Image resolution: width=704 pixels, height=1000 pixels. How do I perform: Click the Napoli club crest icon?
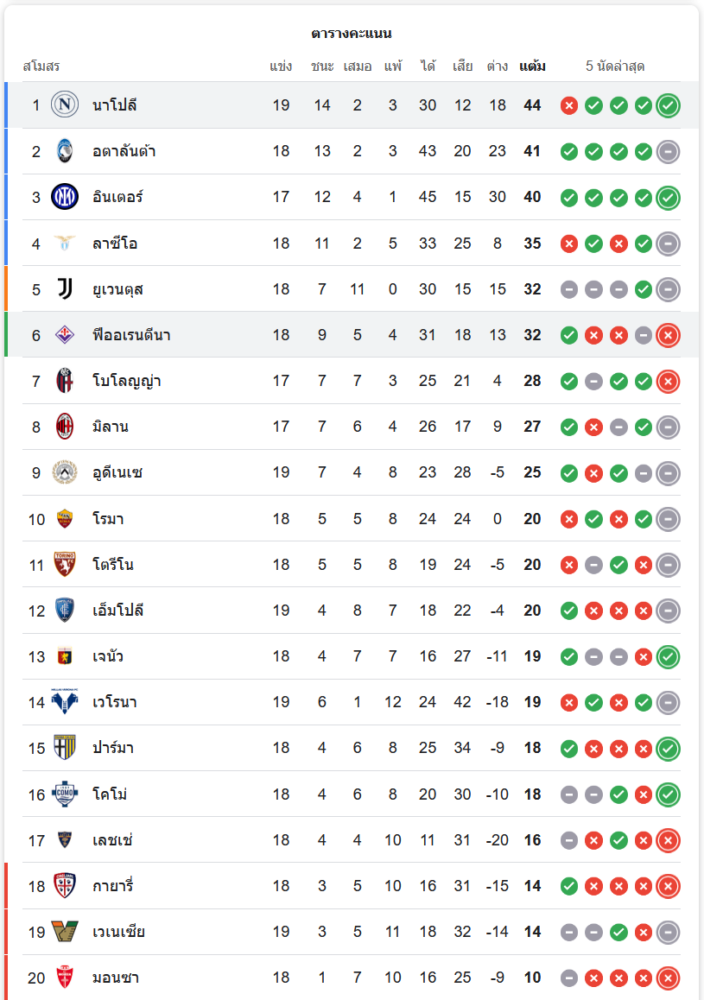tap(65, 105)
